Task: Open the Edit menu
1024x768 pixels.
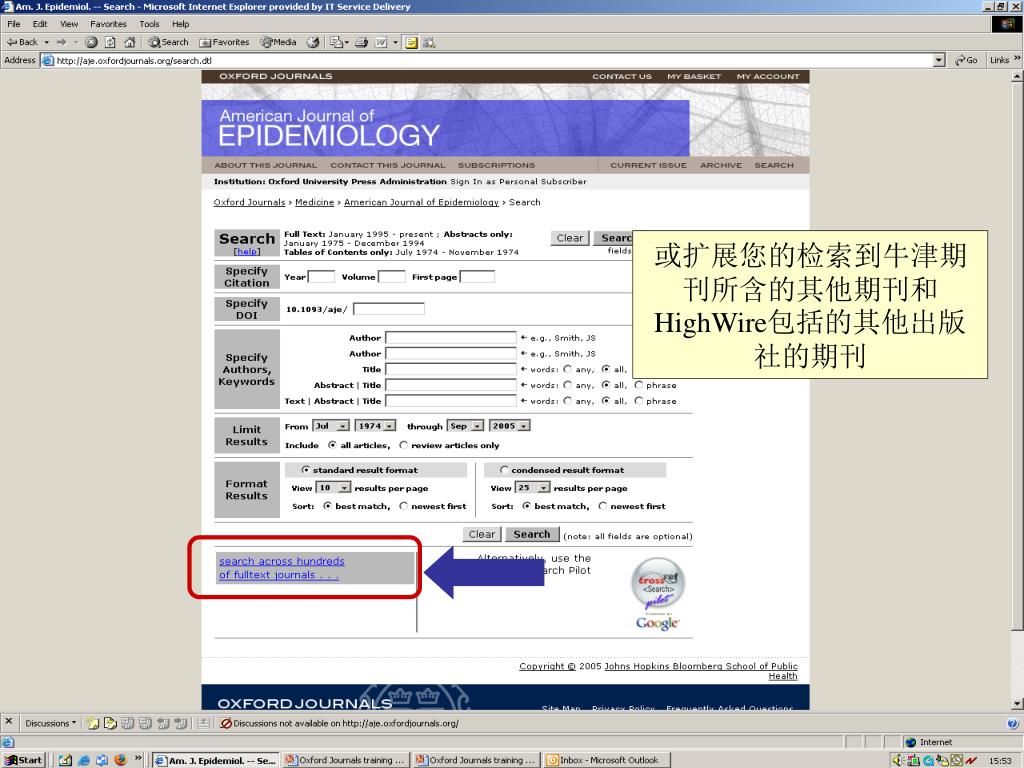Action: (x=40, y=24)
